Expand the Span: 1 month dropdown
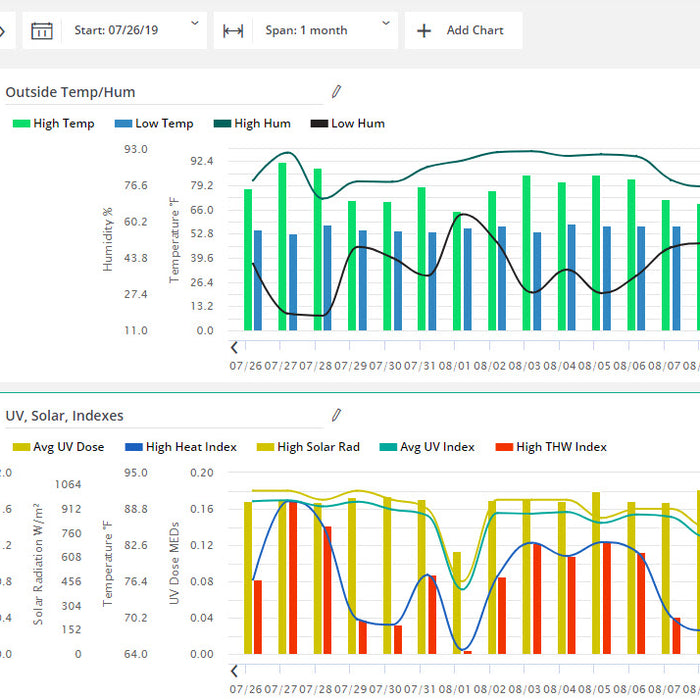Viewport: 700px width, 700px height. (x=327, y=31)
